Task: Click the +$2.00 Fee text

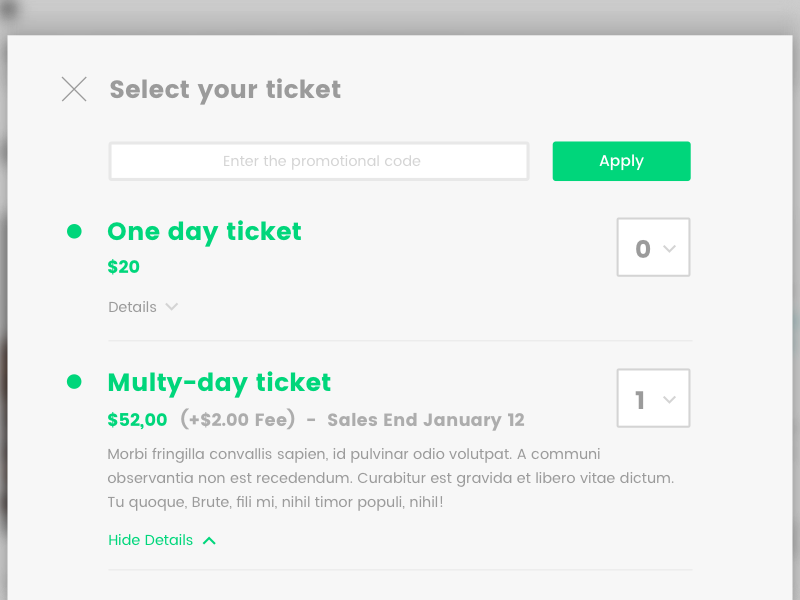Action: [x=238, y=420]
